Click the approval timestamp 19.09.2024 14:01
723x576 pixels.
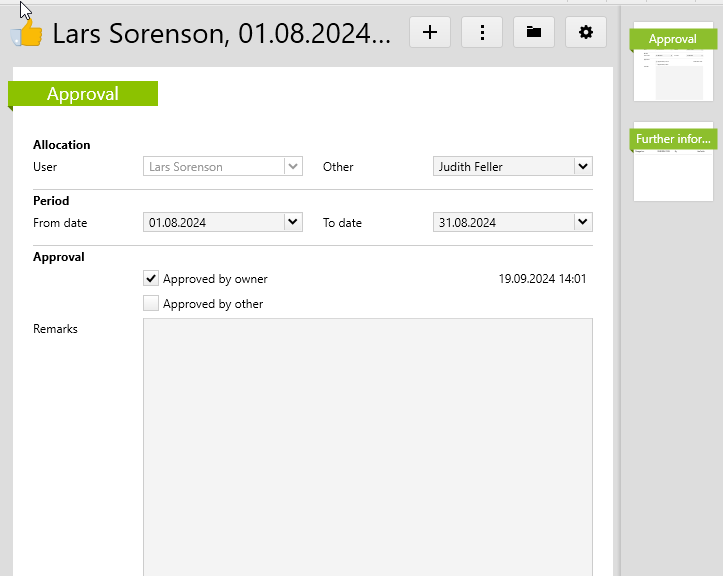pyautogui.click(x=542, y=279)
